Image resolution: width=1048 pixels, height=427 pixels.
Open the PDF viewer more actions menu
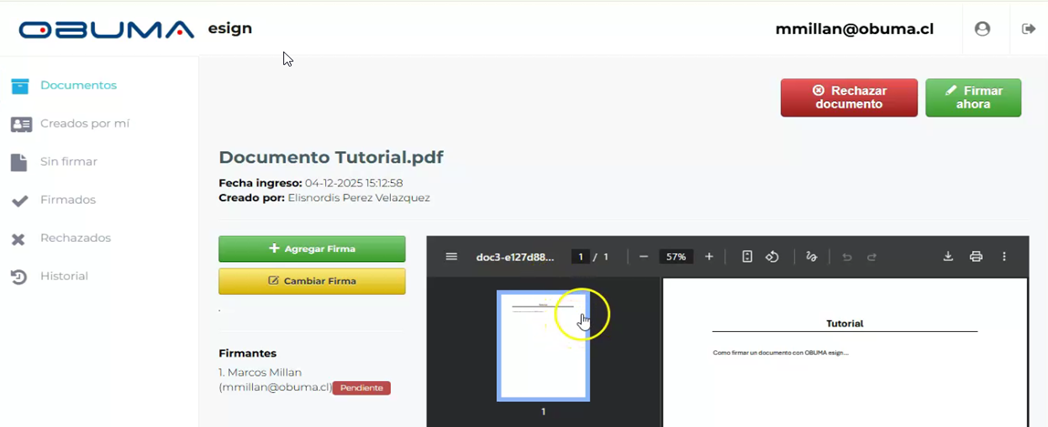1004,257
